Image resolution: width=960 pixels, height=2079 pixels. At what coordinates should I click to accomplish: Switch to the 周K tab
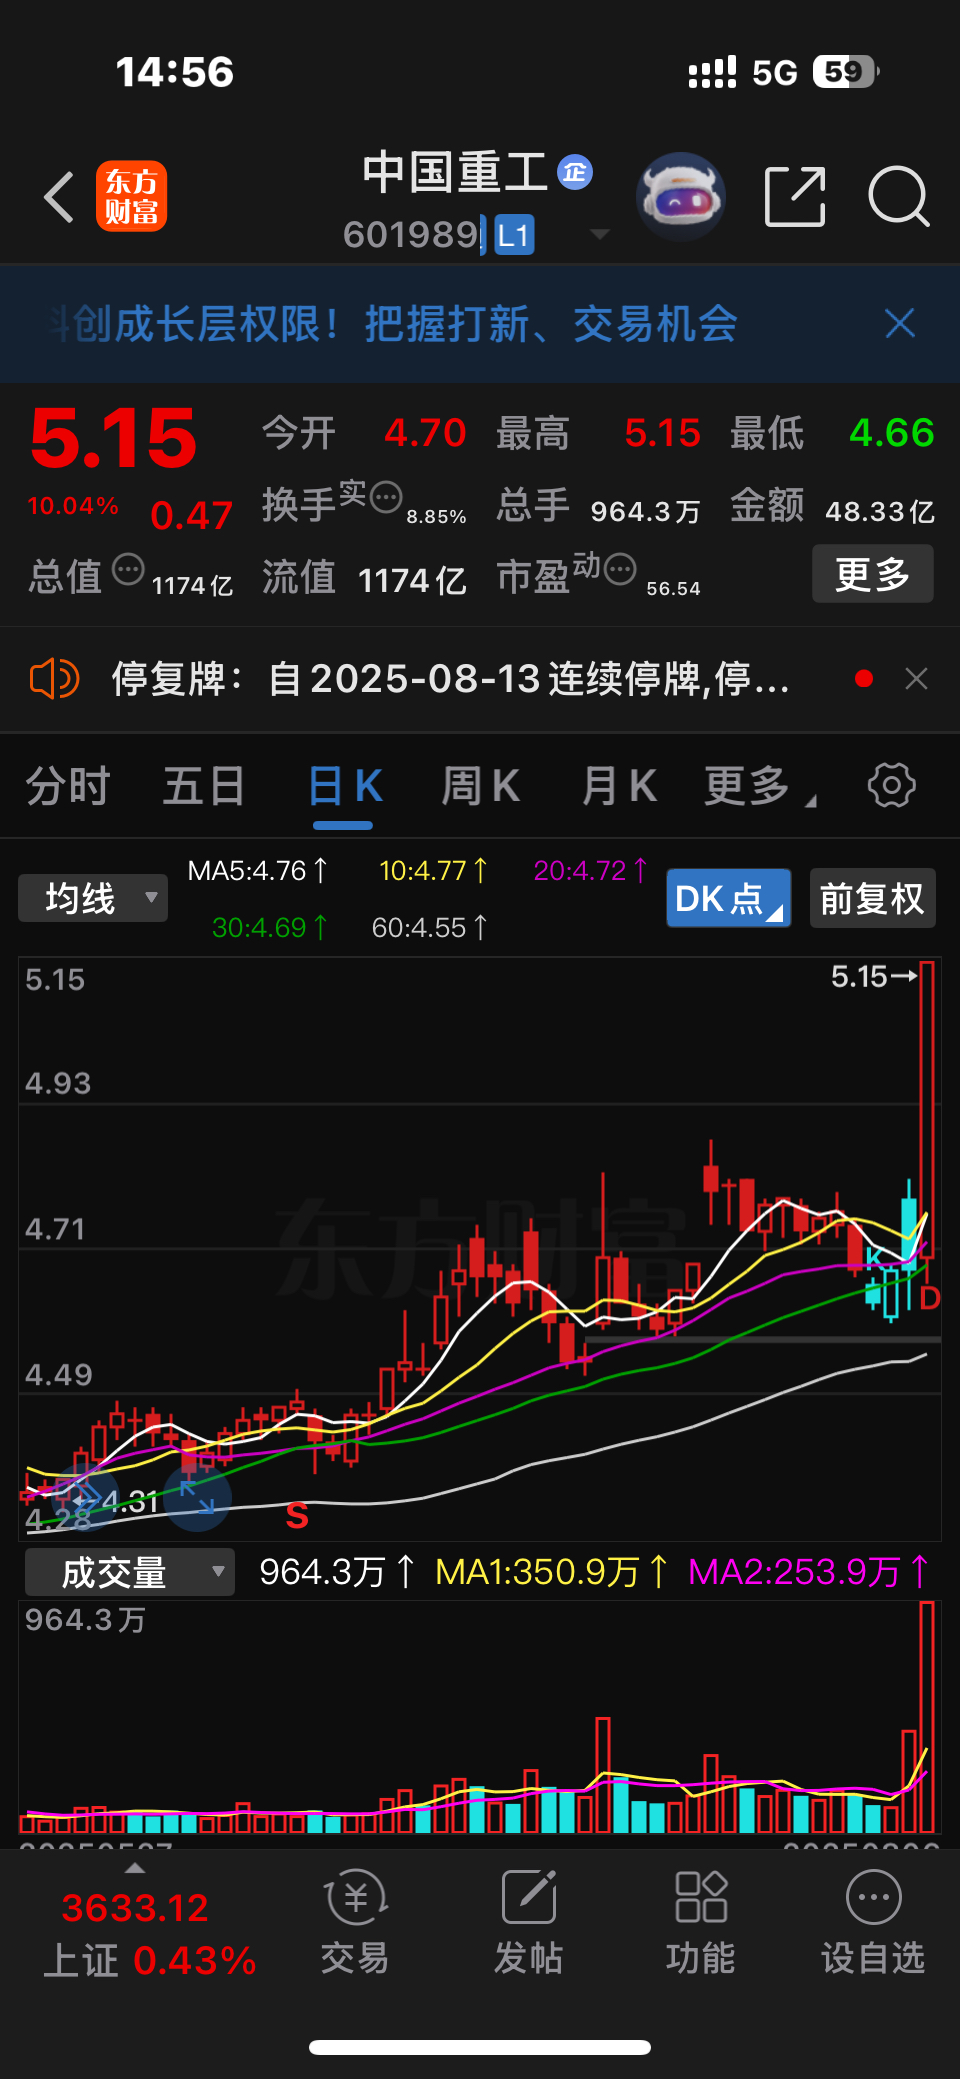481,786
